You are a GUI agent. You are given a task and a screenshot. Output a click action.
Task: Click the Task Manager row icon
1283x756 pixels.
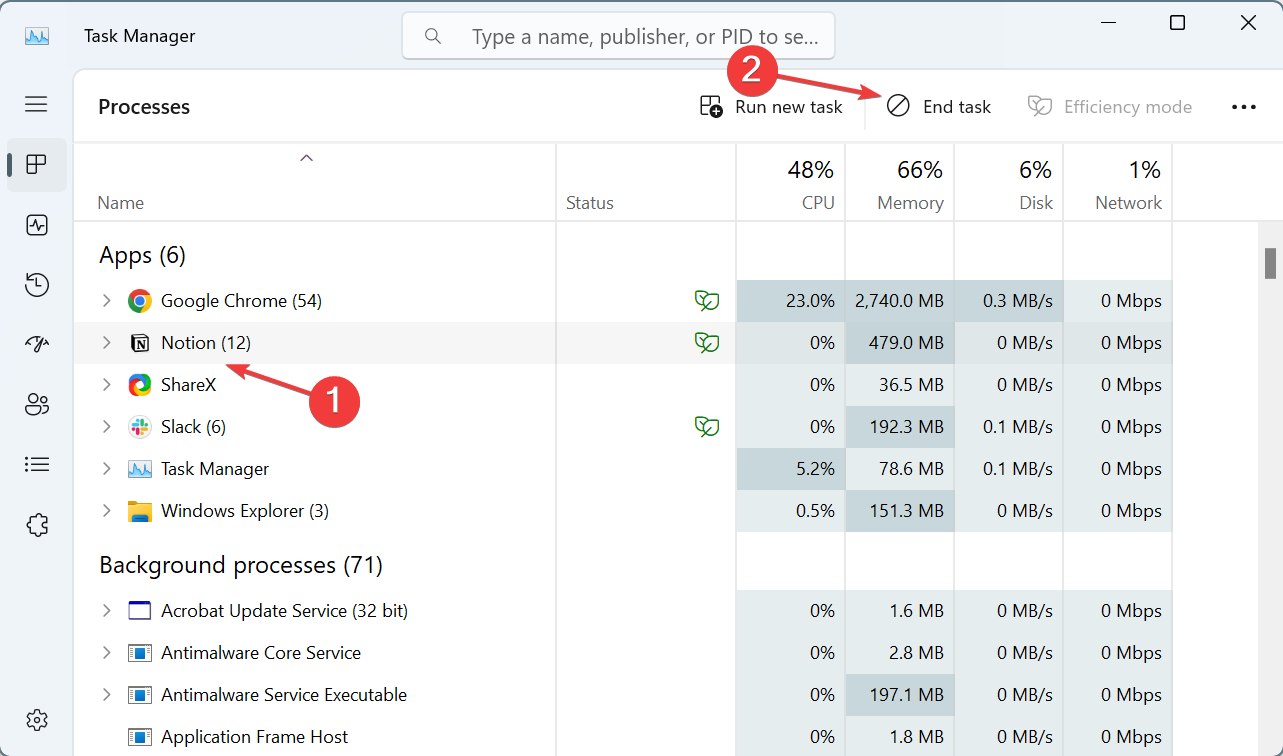(139, 469)
